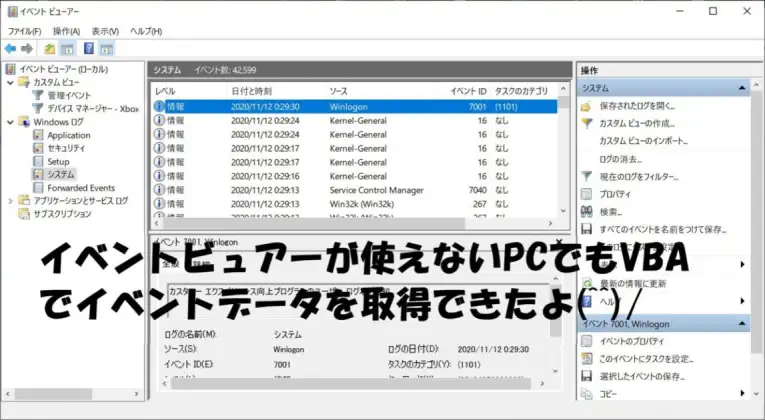Click the funnel icon for filtering current log
This screenshot has height=420, width=765.
[x=587, y=176]
